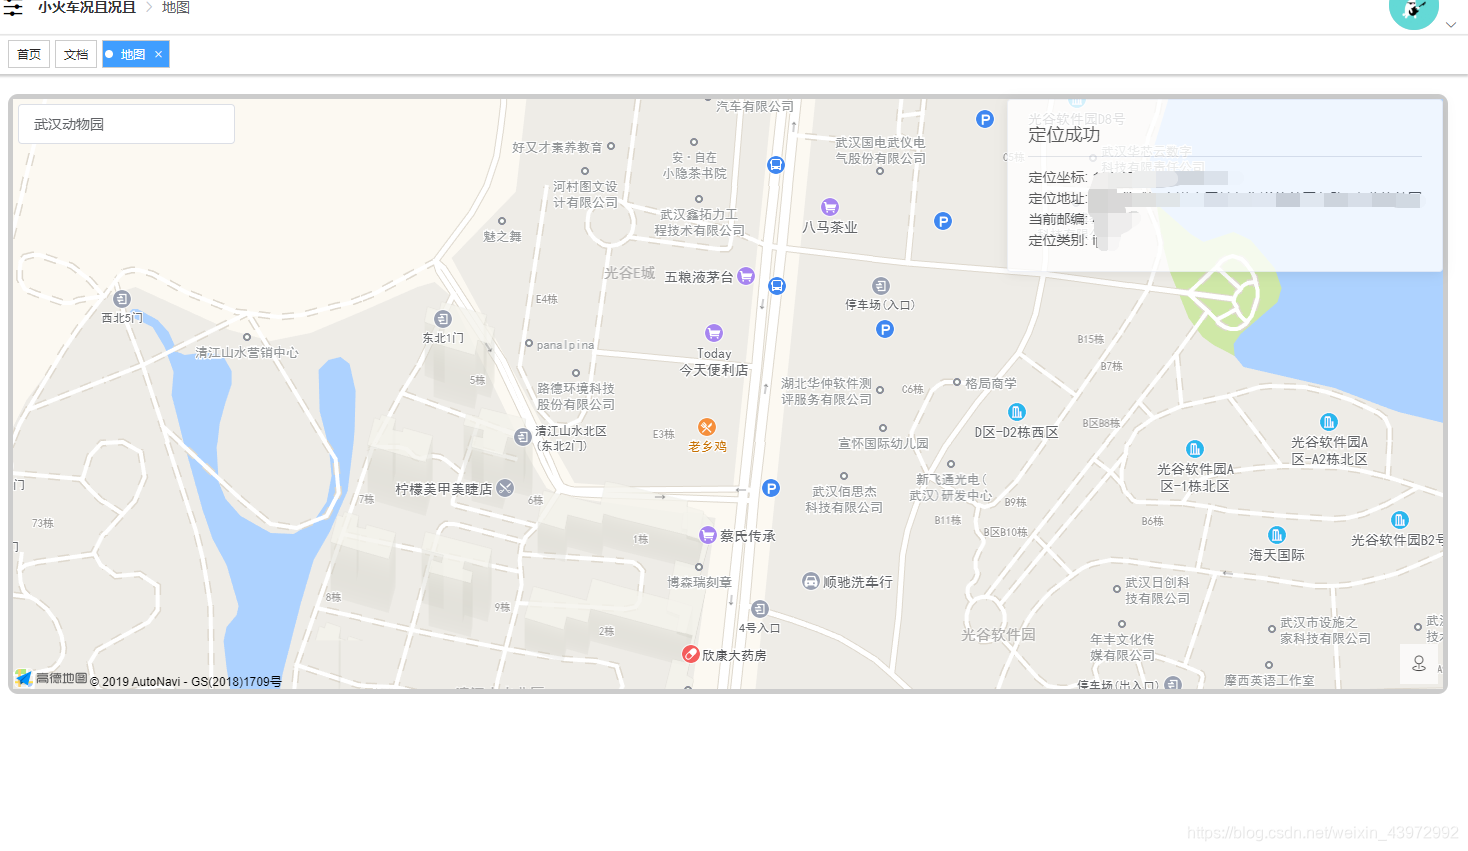This screenshot has width=1468, height=851.
Task: Click the 清江山水营销中心 label
Action: (247, 353)
